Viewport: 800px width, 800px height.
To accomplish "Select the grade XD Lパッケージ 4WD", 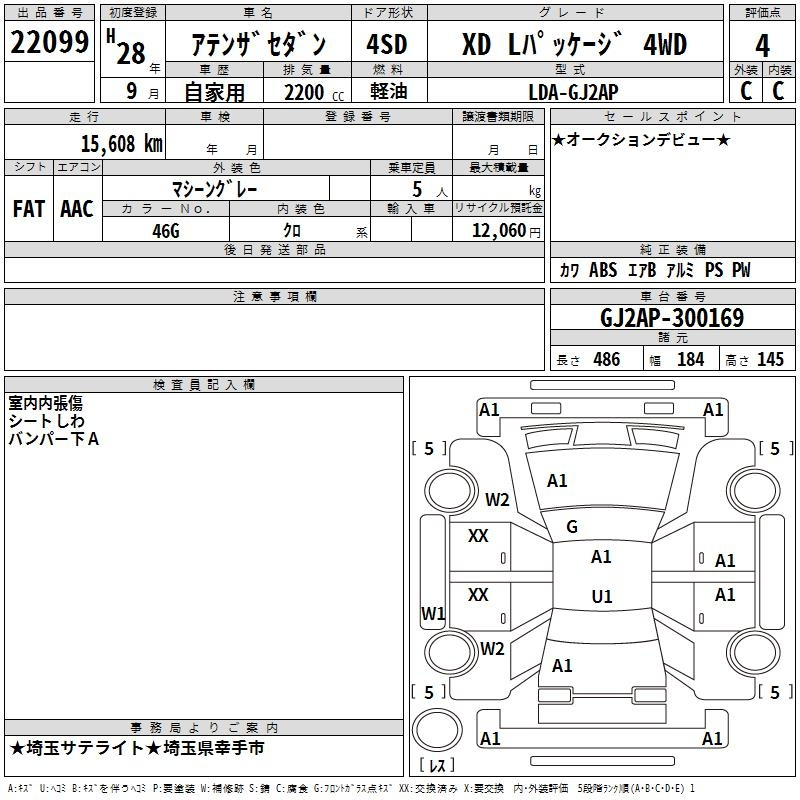I will pos(574,44).
